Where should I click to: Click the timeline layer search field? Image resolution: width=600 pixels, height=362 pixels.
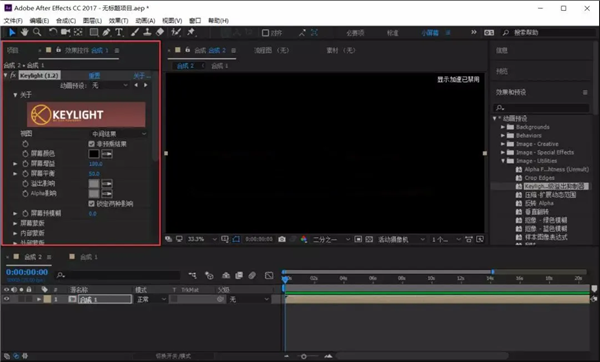pos(118,275)
